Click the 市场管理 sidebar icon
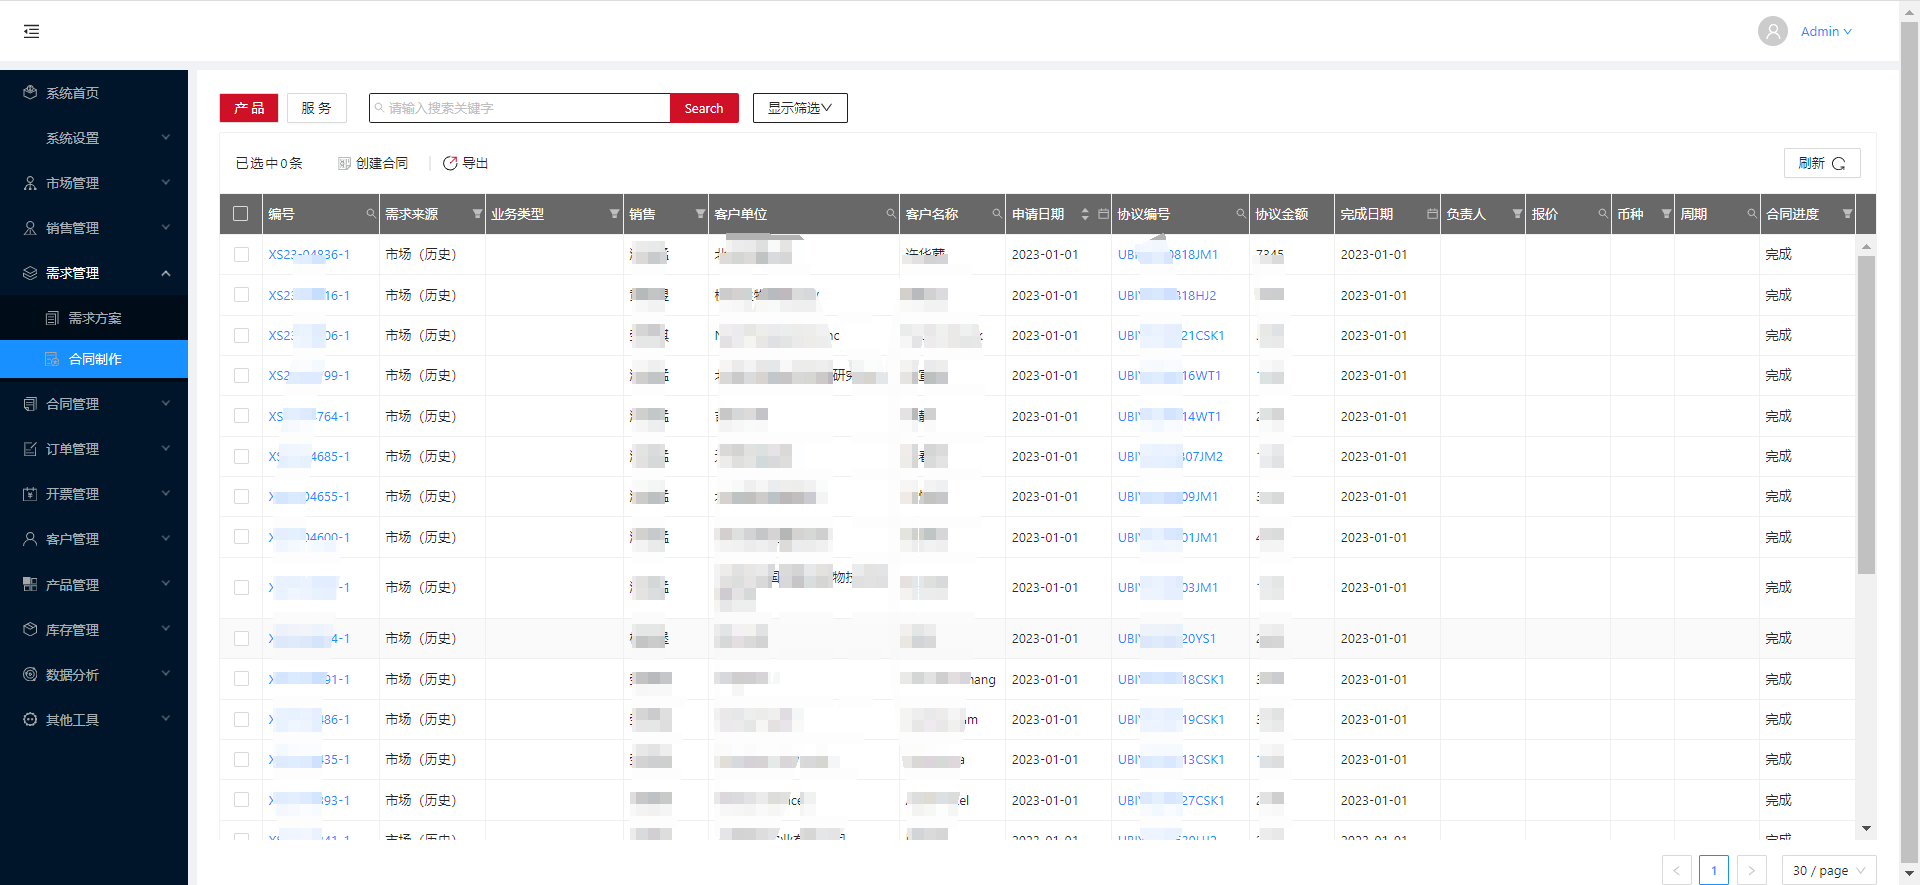Image resolution: width=1920 pixels, height=885 pixels. (30, 183)
